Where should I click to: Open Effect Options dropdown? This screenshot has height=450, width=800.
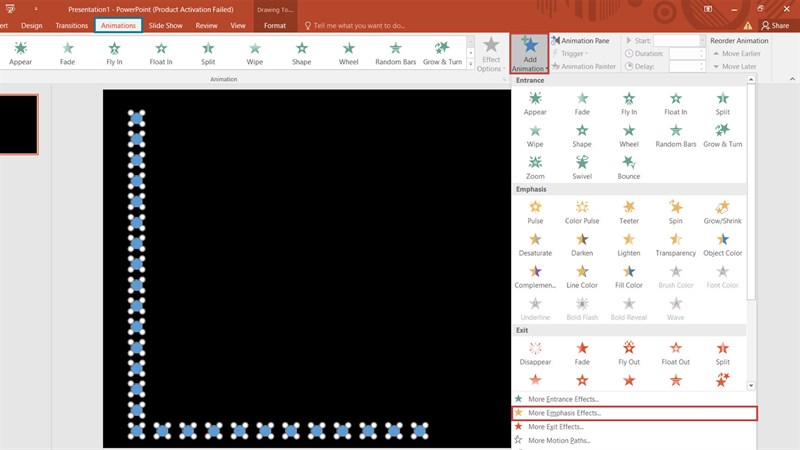tap(491, 54)
